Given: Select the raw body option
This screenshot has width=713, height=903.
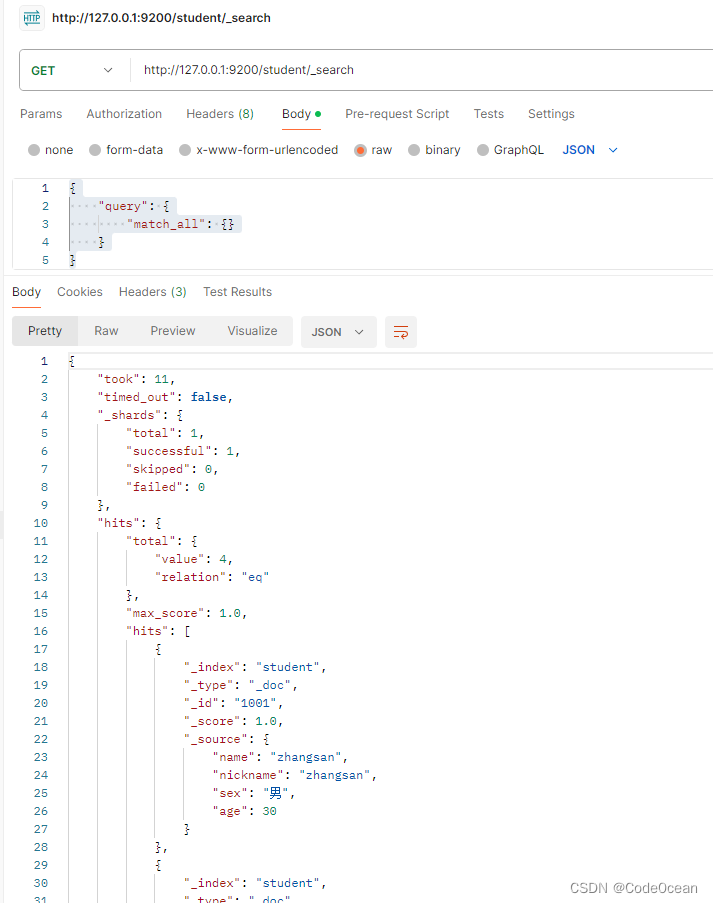Looking at the screenshot, I should [x=373, y=150].
